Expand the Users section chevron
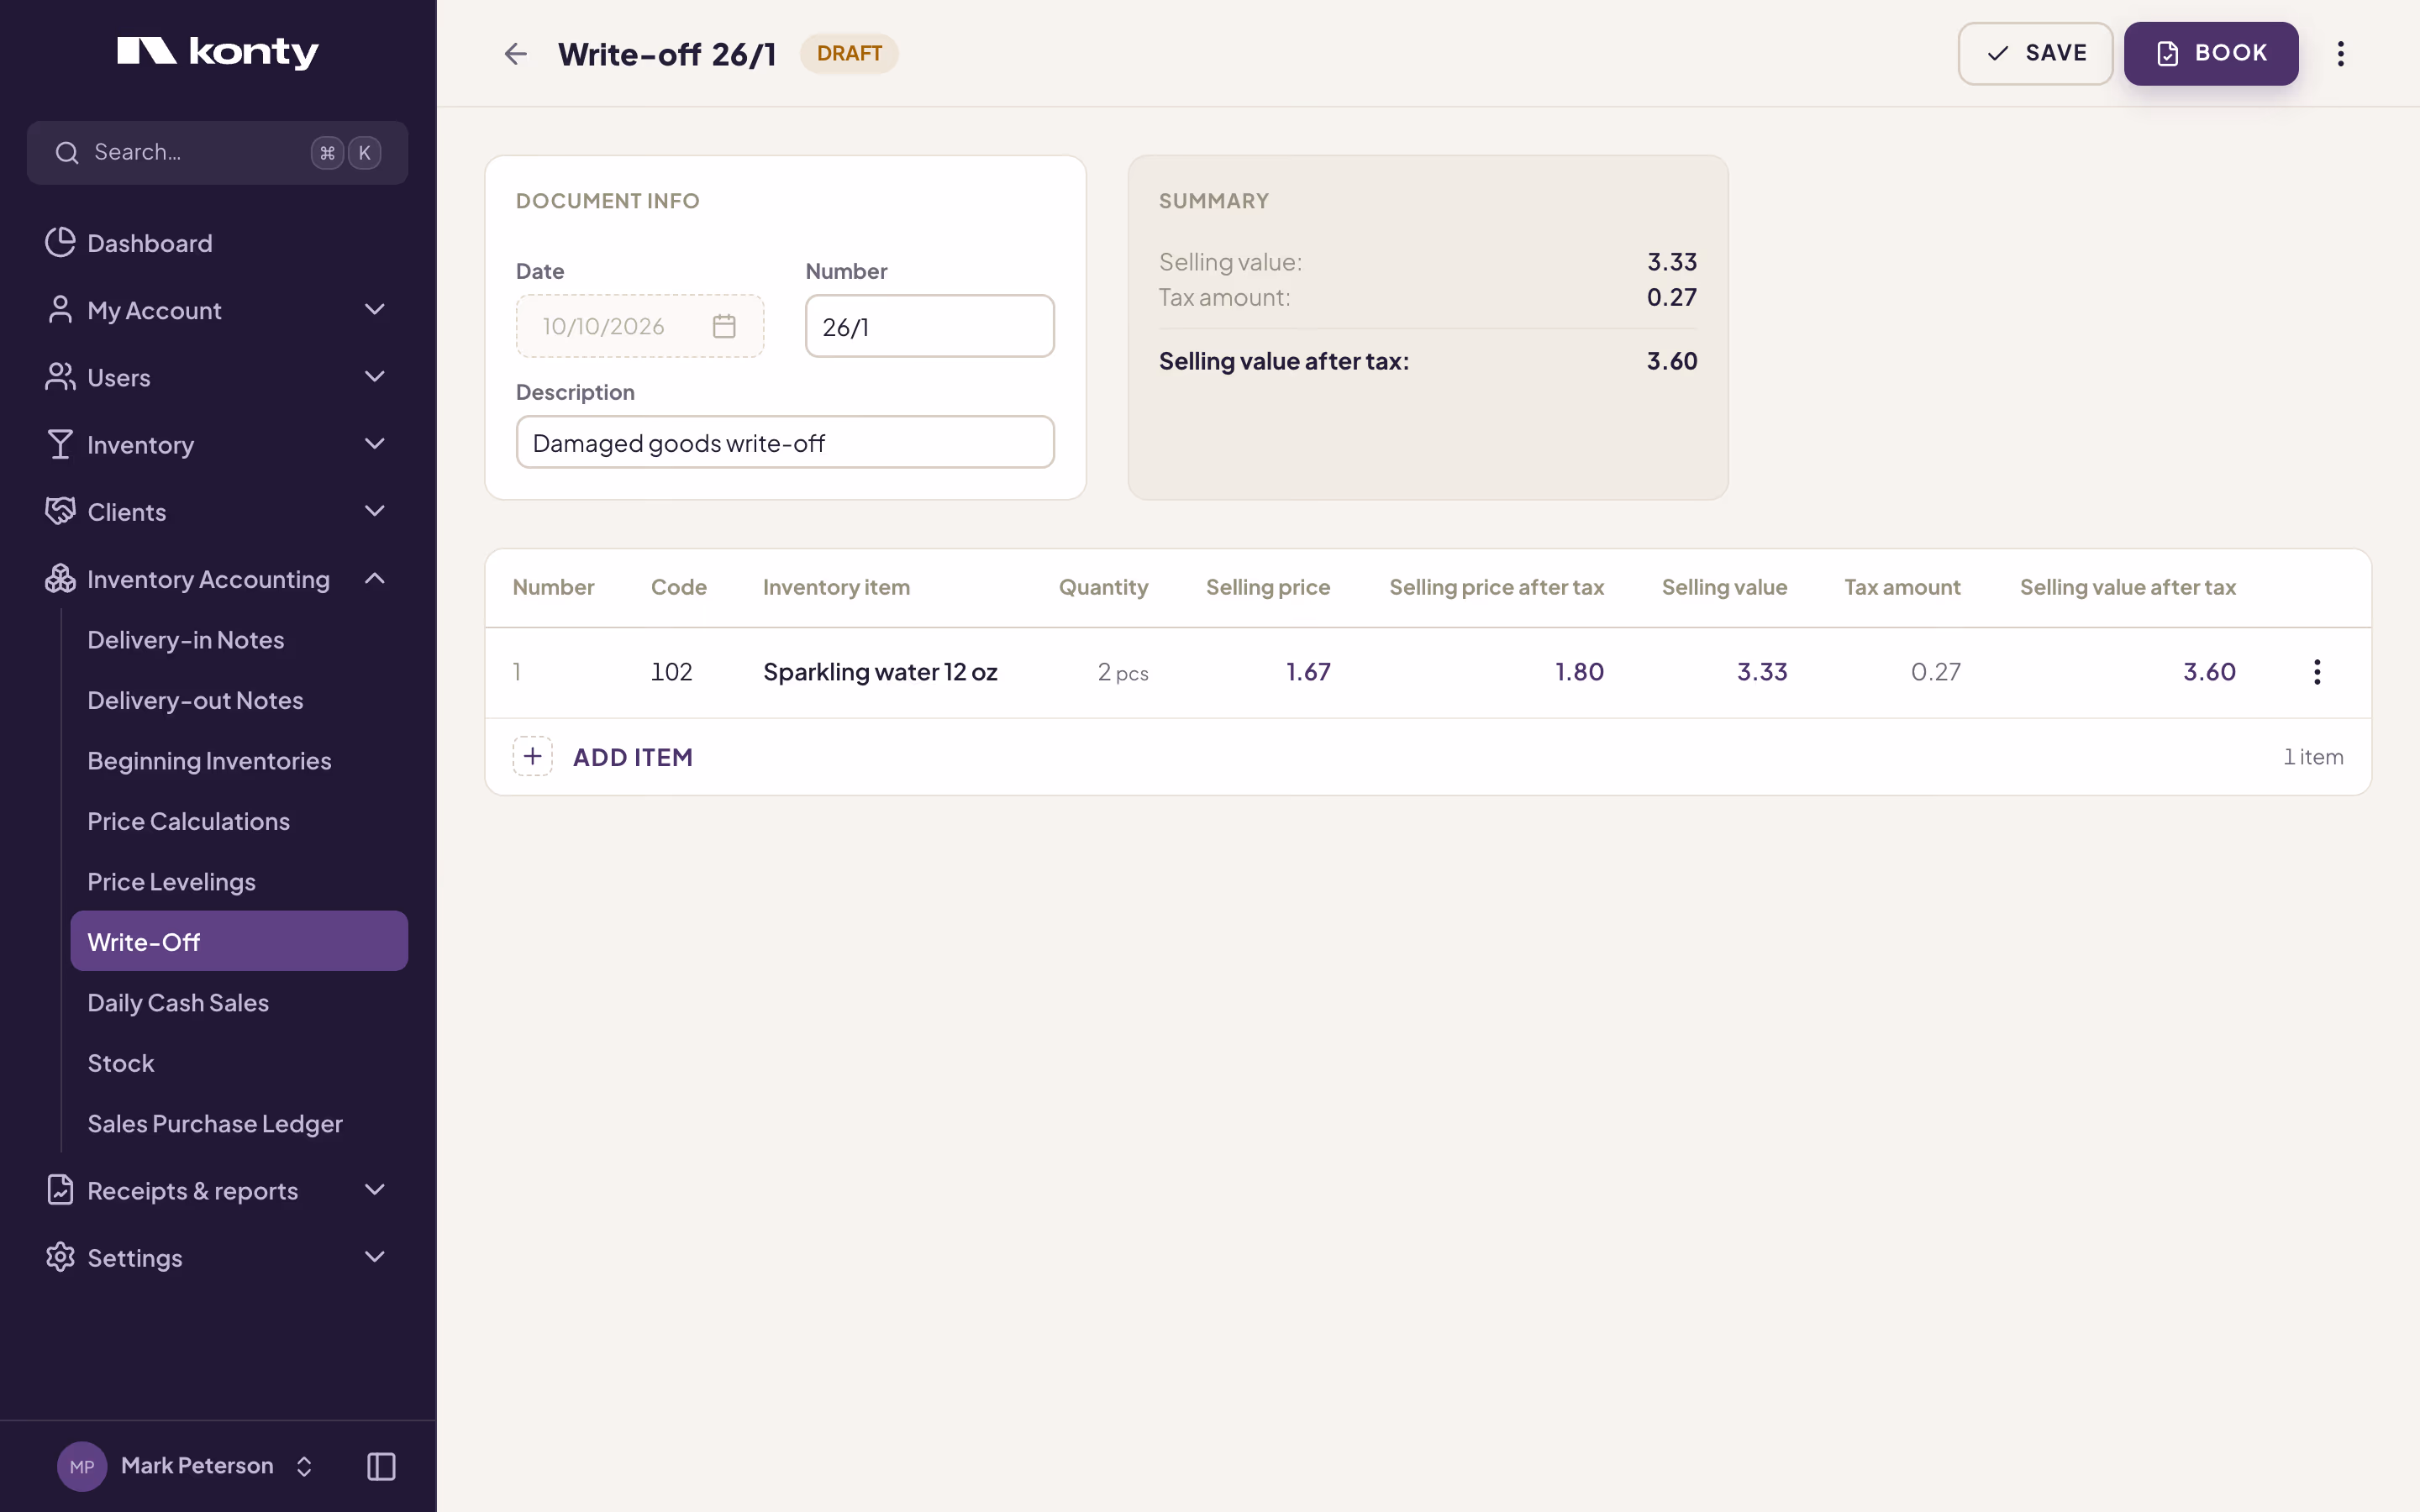This screenshot has height=1512, width=2420. click(375, 377)
